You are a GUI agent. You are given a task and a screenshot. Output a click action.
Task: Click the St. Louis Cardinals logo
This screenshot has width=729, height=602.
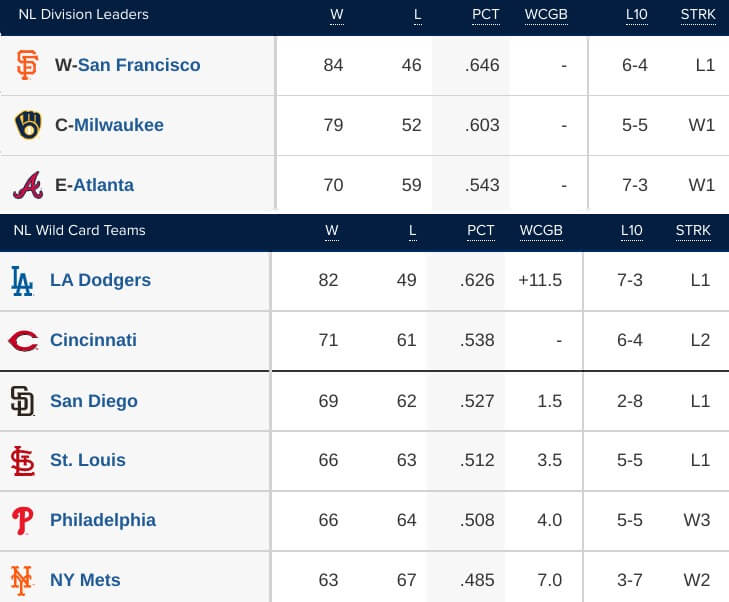[22, 461]
